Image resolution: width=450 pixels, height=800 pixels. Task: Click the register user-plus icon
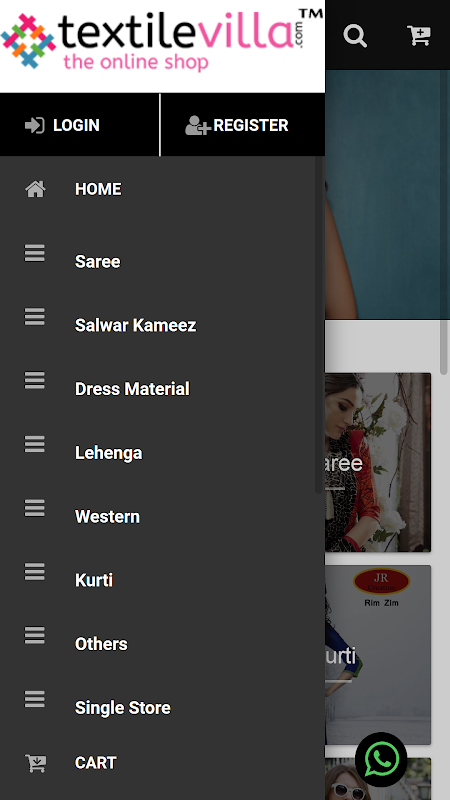click(x=197, y=125)
